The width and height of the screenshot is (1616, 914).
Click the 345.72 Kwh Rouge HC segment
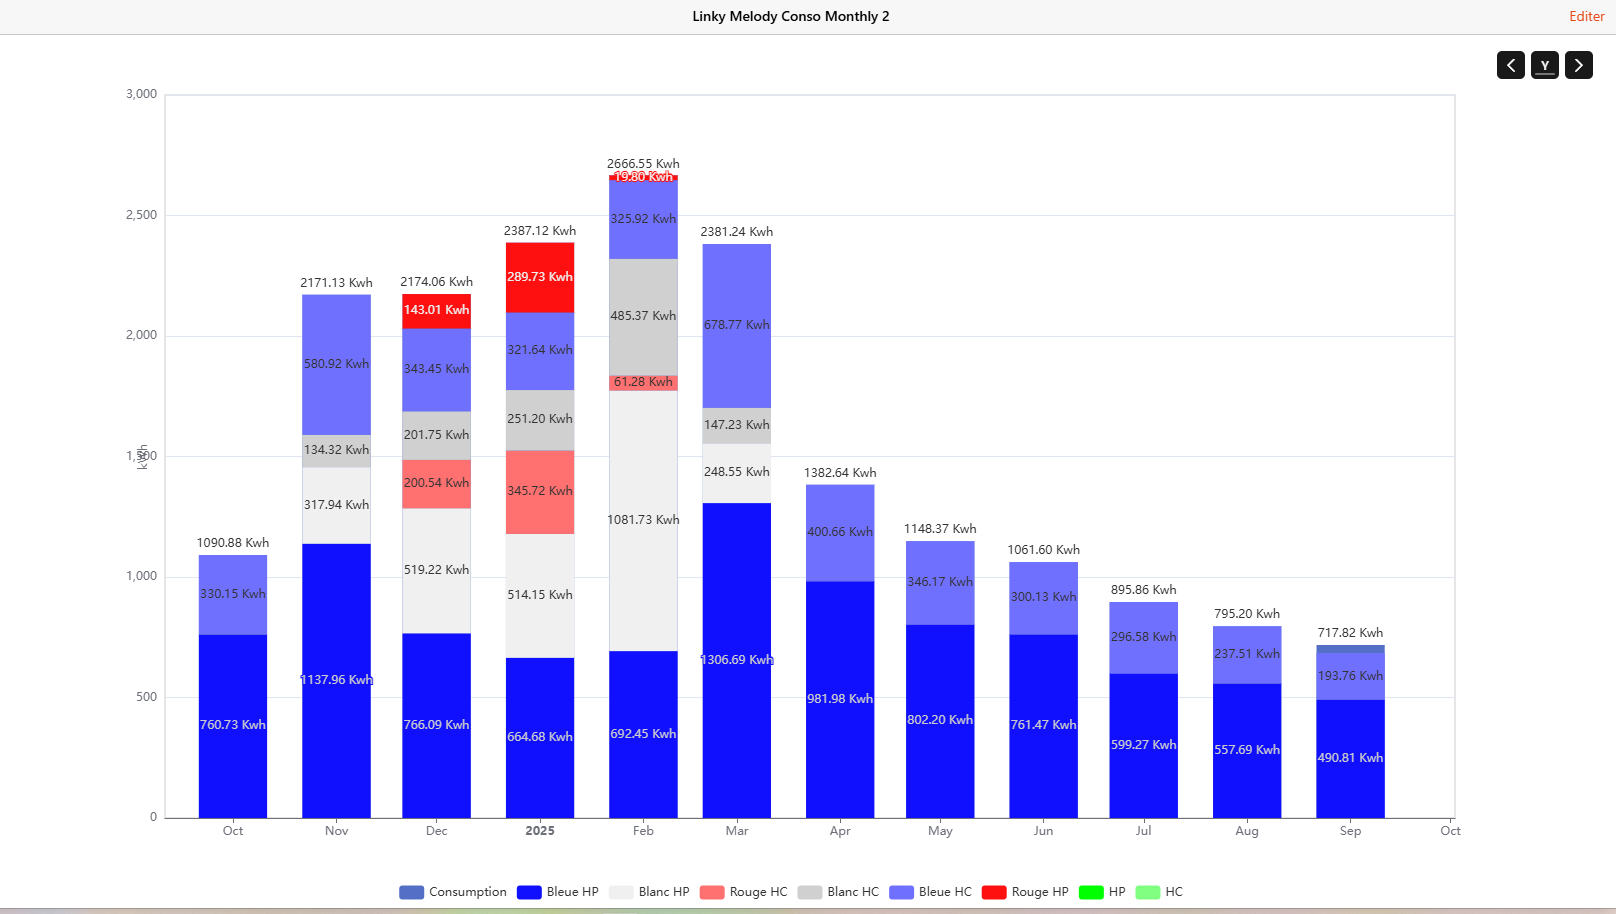pyautogui.click(x=540, y=491)
